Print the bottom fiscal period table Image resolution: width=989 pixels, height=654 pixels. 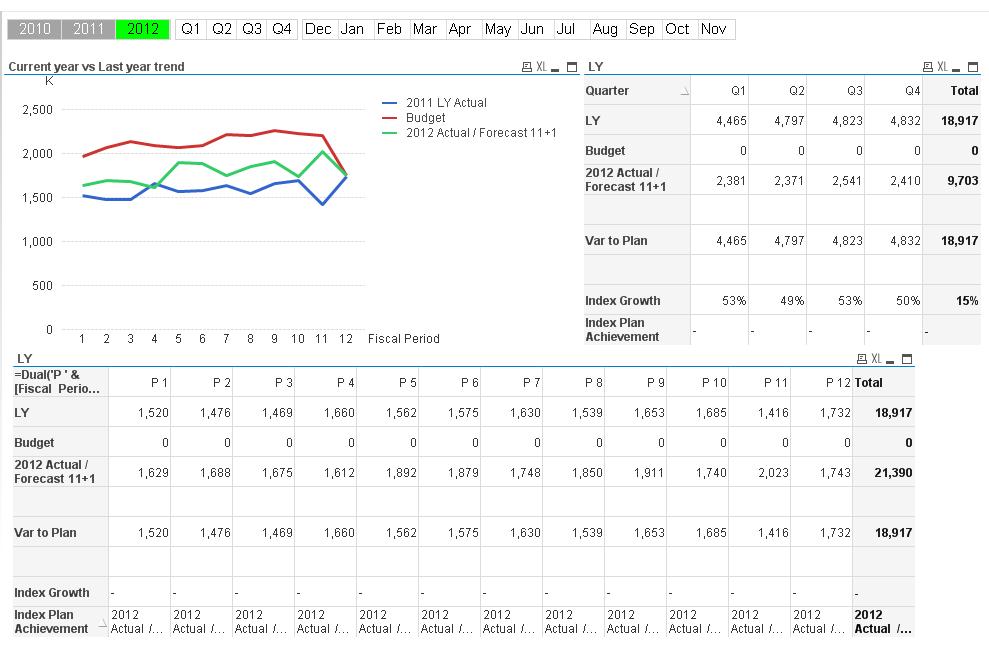(x=862, y=359)
